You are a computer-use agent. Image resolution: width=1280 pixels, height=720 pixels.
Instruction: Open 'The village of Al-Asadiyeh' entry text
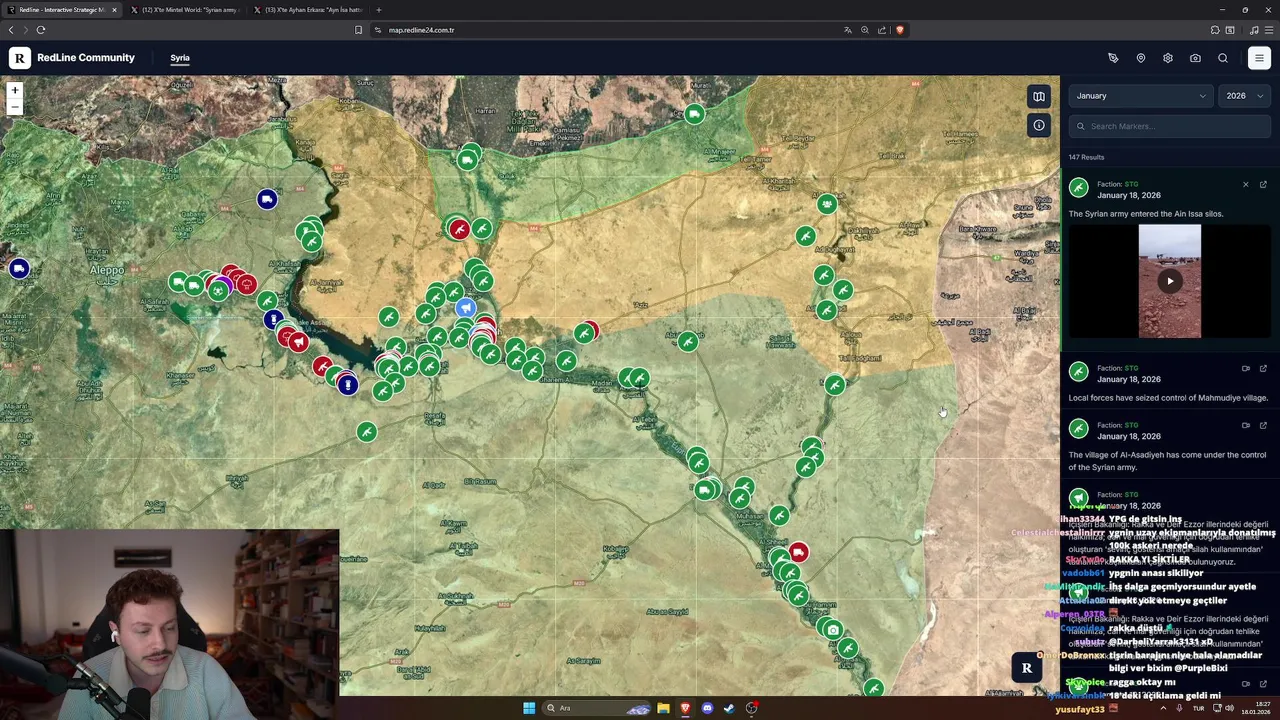click(x=1167, y=461)
